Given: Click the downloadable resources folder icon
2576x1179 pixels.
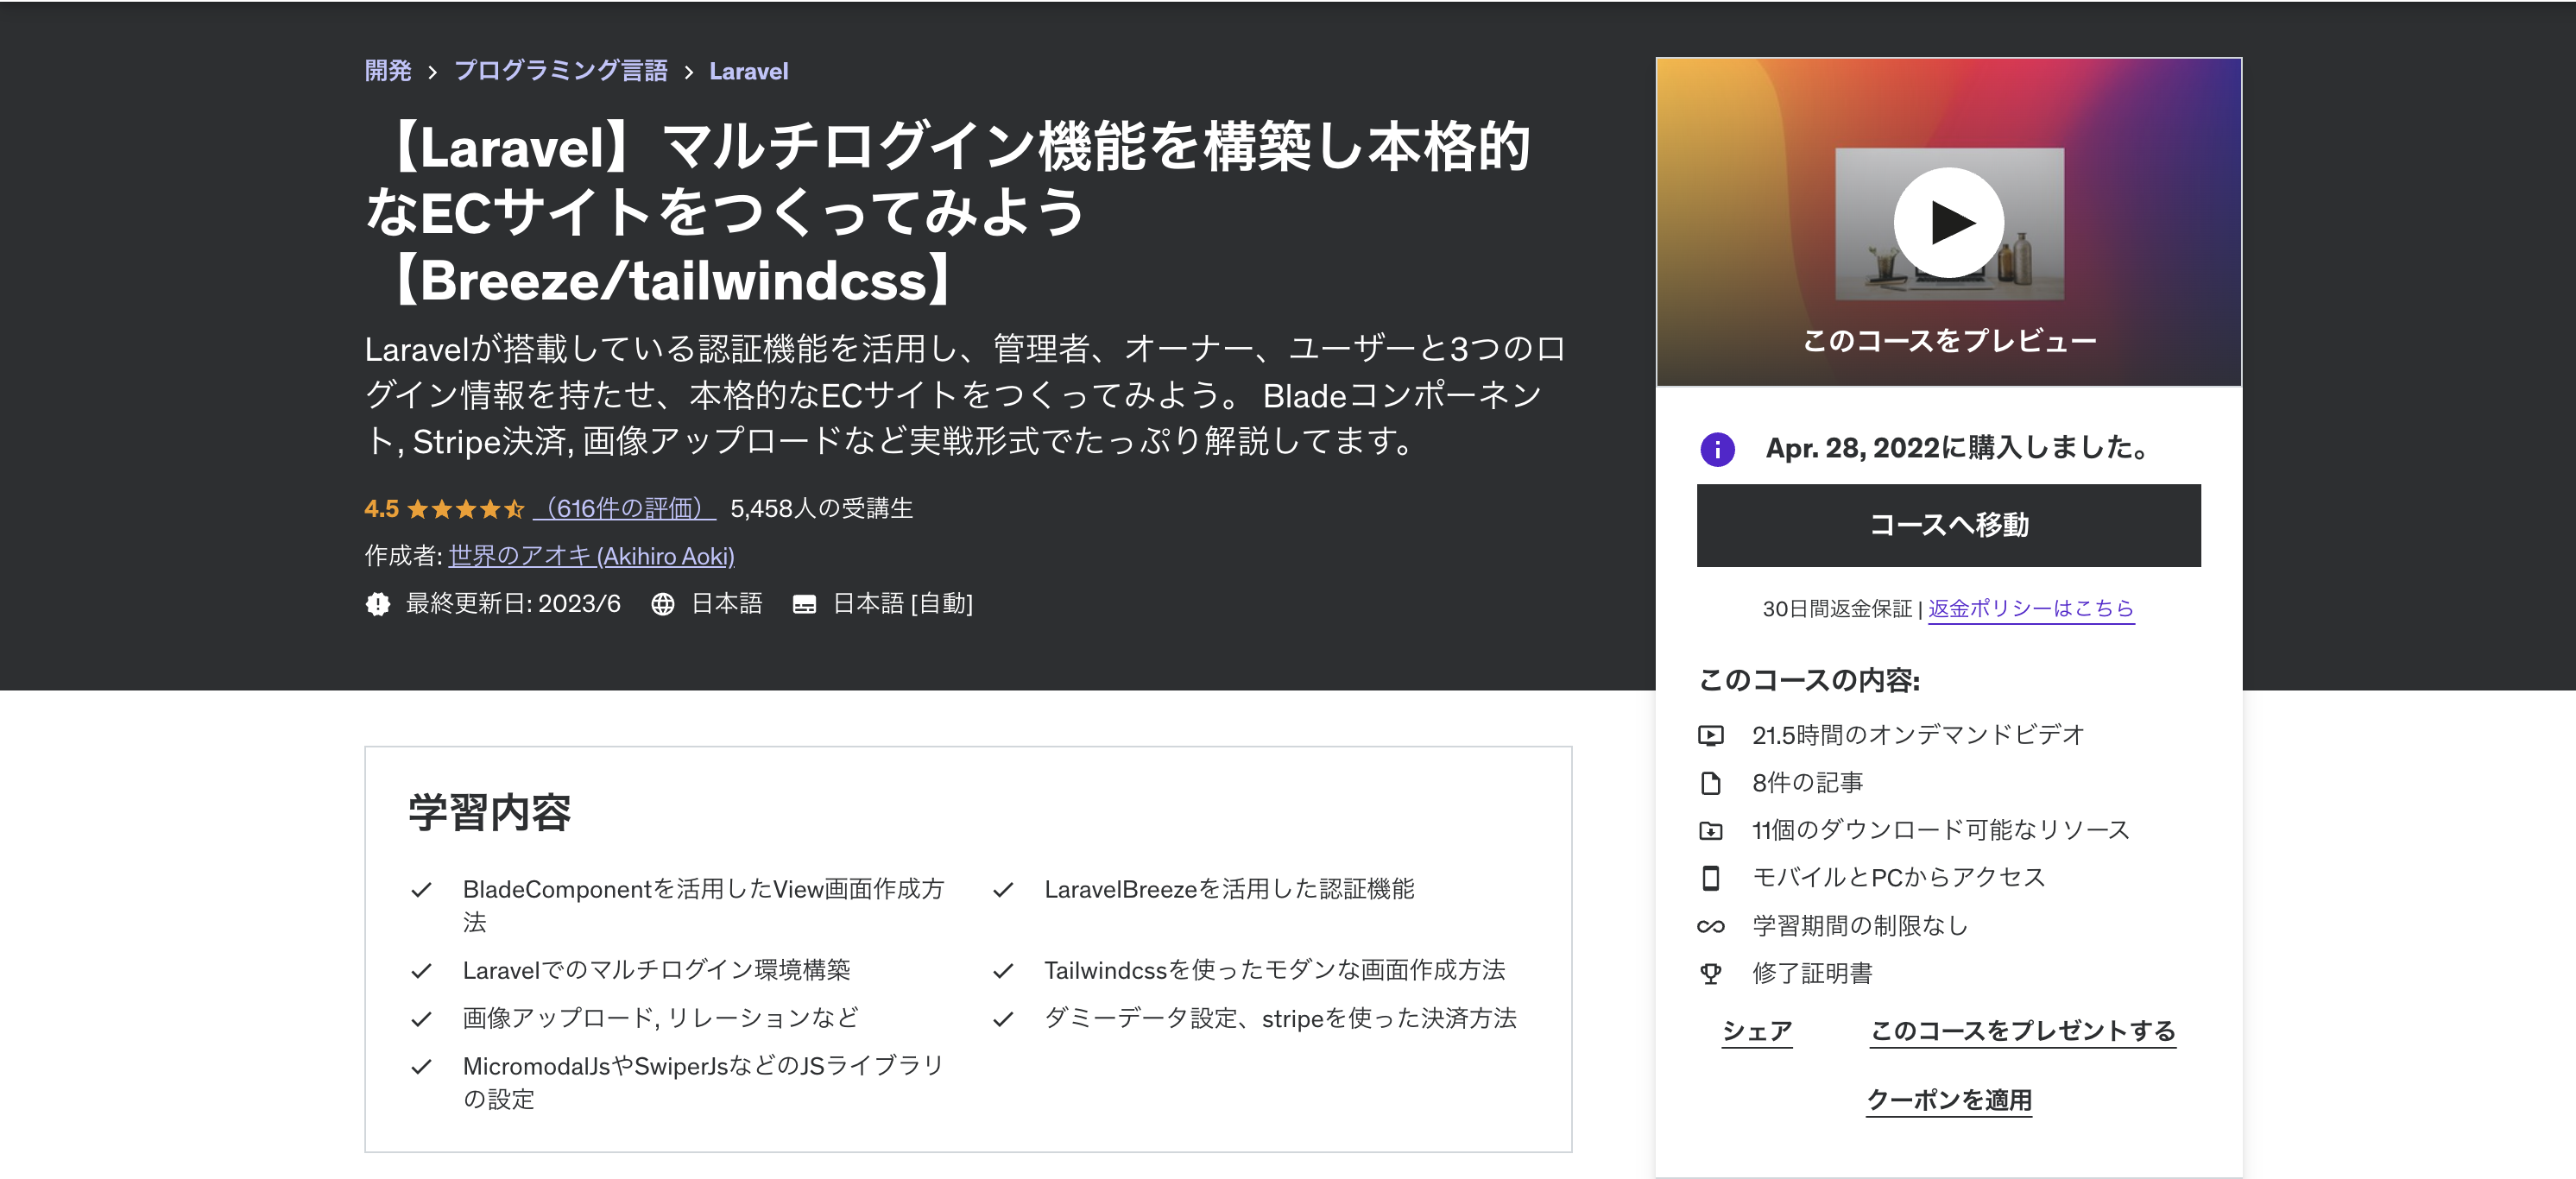Looking at the screenshot, I should [1710, 831].
